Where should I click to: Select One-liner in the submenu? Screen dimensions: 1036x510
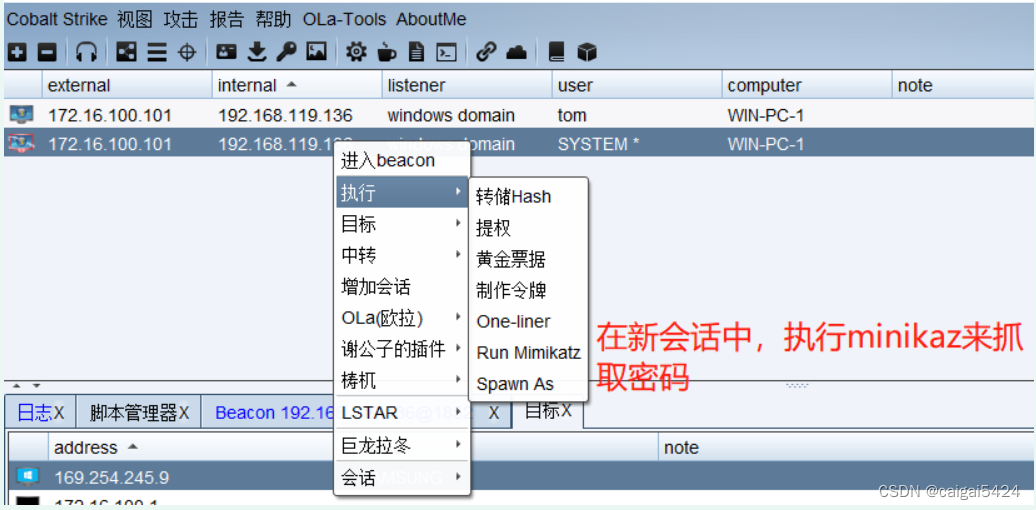pyautogui.click(x=528, y=321)
